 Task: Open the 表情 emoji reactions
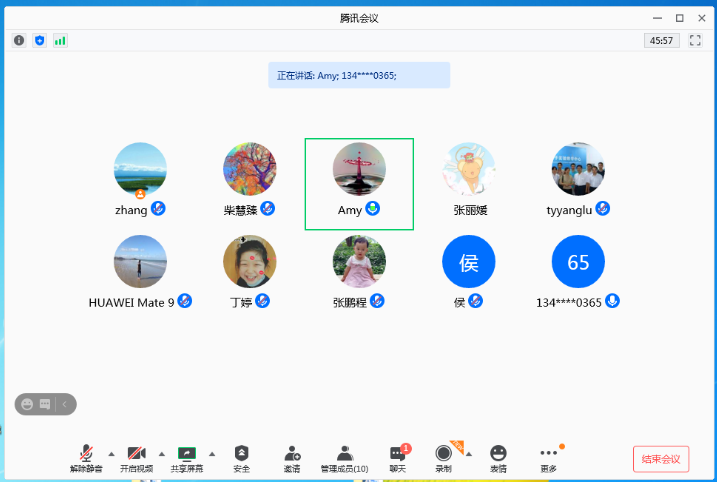[498, 458]
